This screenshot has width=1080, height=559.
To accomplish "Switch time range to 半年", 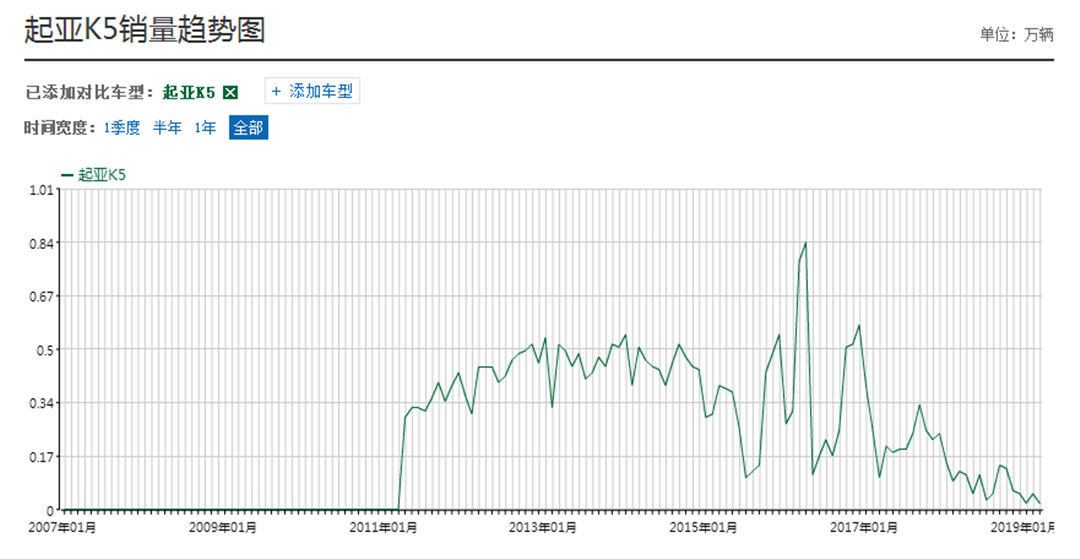I will 167,128.
